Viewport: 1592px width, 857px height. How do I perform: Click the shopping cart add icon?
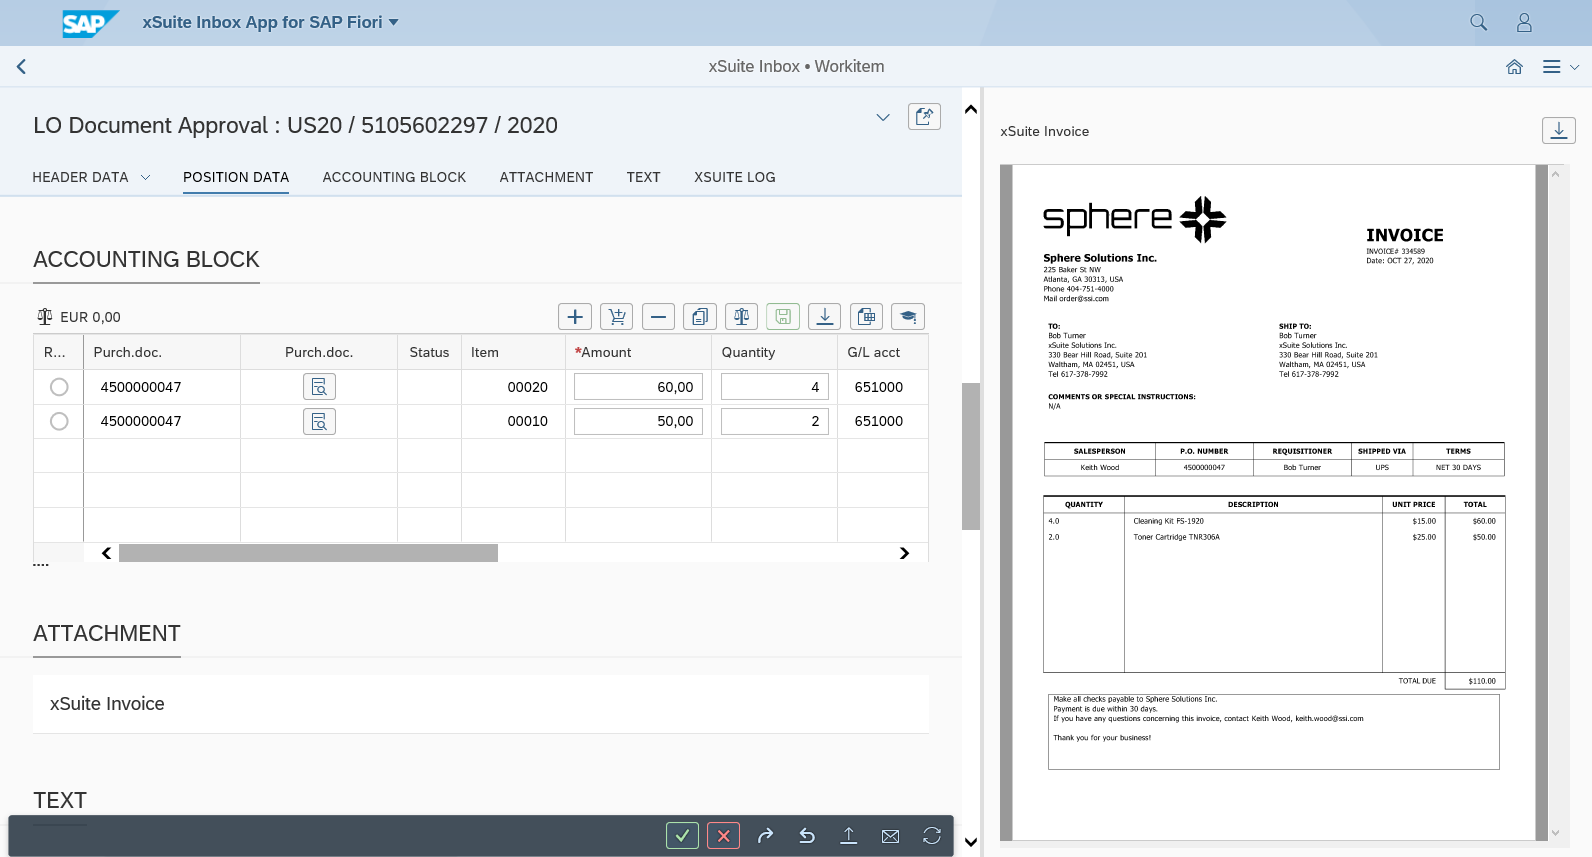point(617,317)
